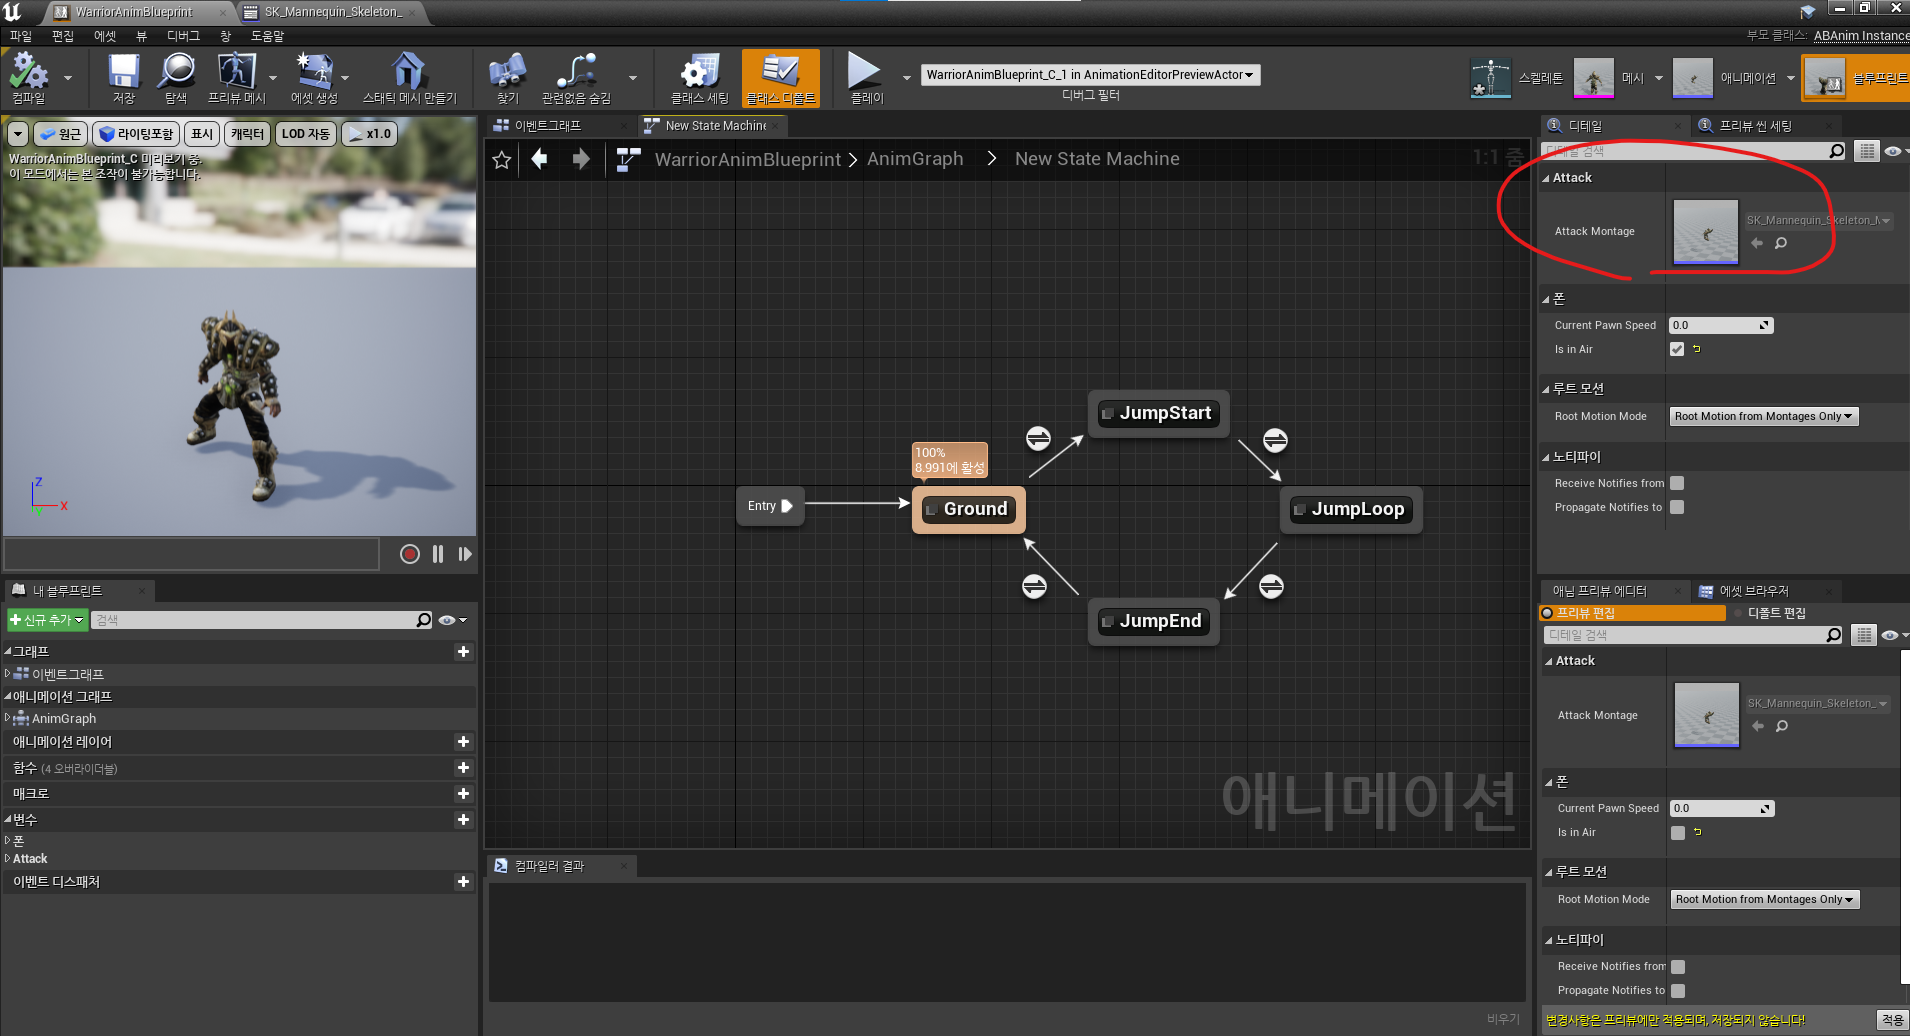Viewport: 1910px width, 1036px height.
Task: Switch to Preview Scene Settings (프리뷰 씬 세팅) tab
Action: [x=1755, y=126]
